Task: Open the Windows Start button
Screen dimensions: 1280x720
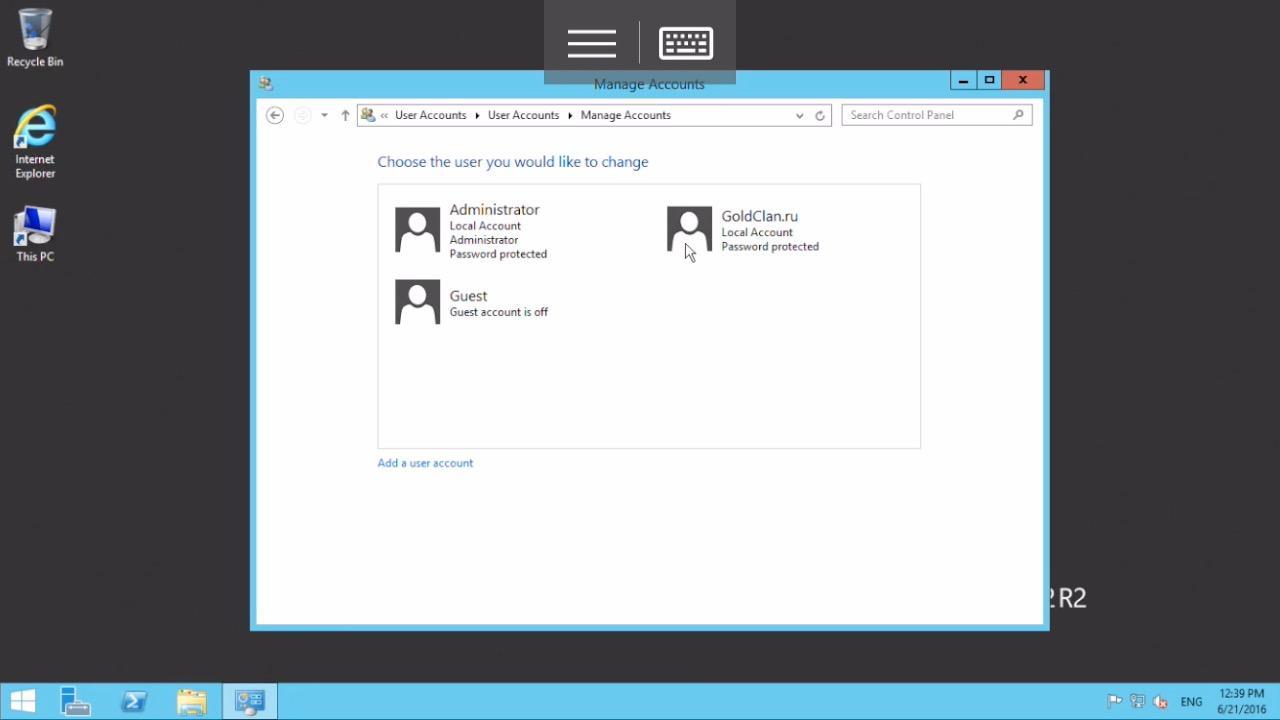Action: pyautogui.click(x=23, y=701)
